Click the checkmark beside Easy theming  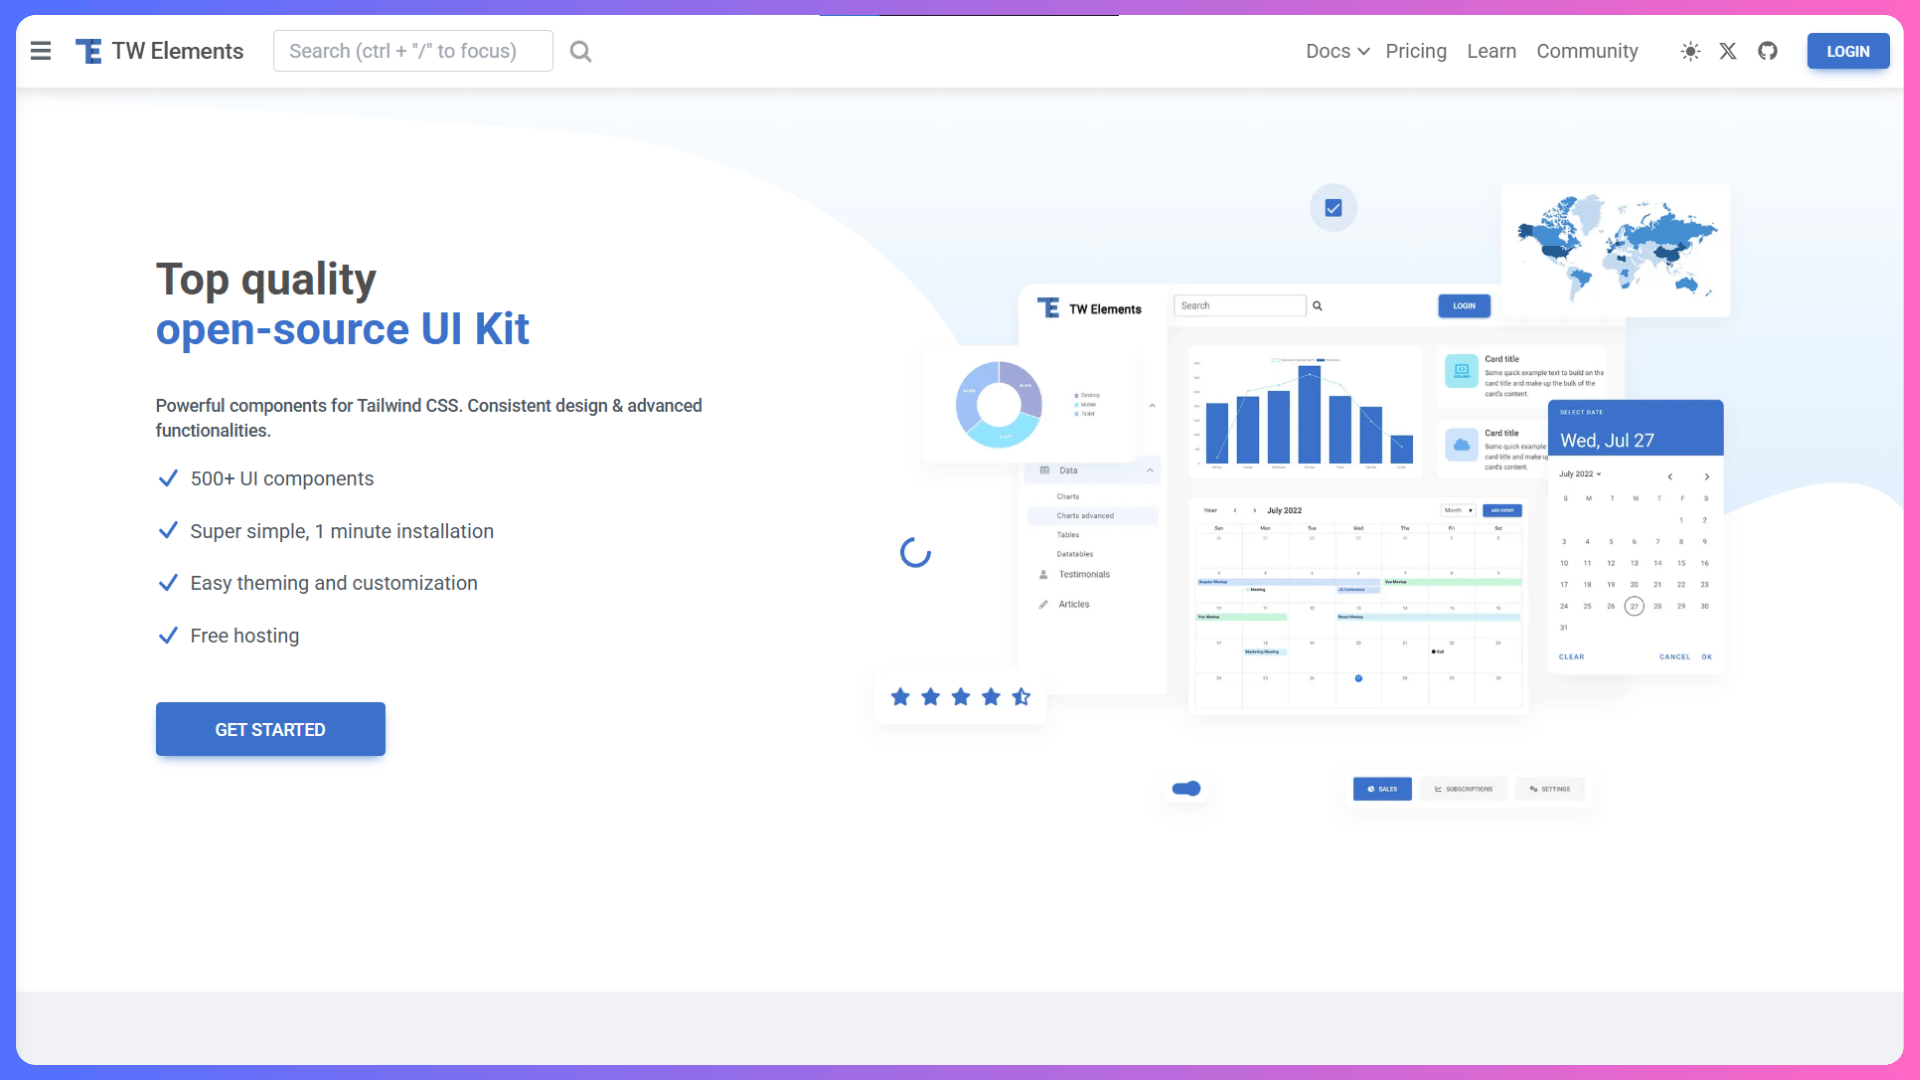168,582
